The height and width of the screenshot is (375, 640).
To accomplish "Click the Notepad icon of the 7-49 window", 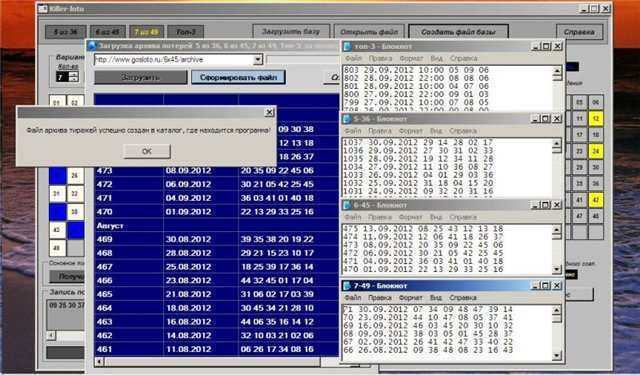I will click(x=347, y=286).
